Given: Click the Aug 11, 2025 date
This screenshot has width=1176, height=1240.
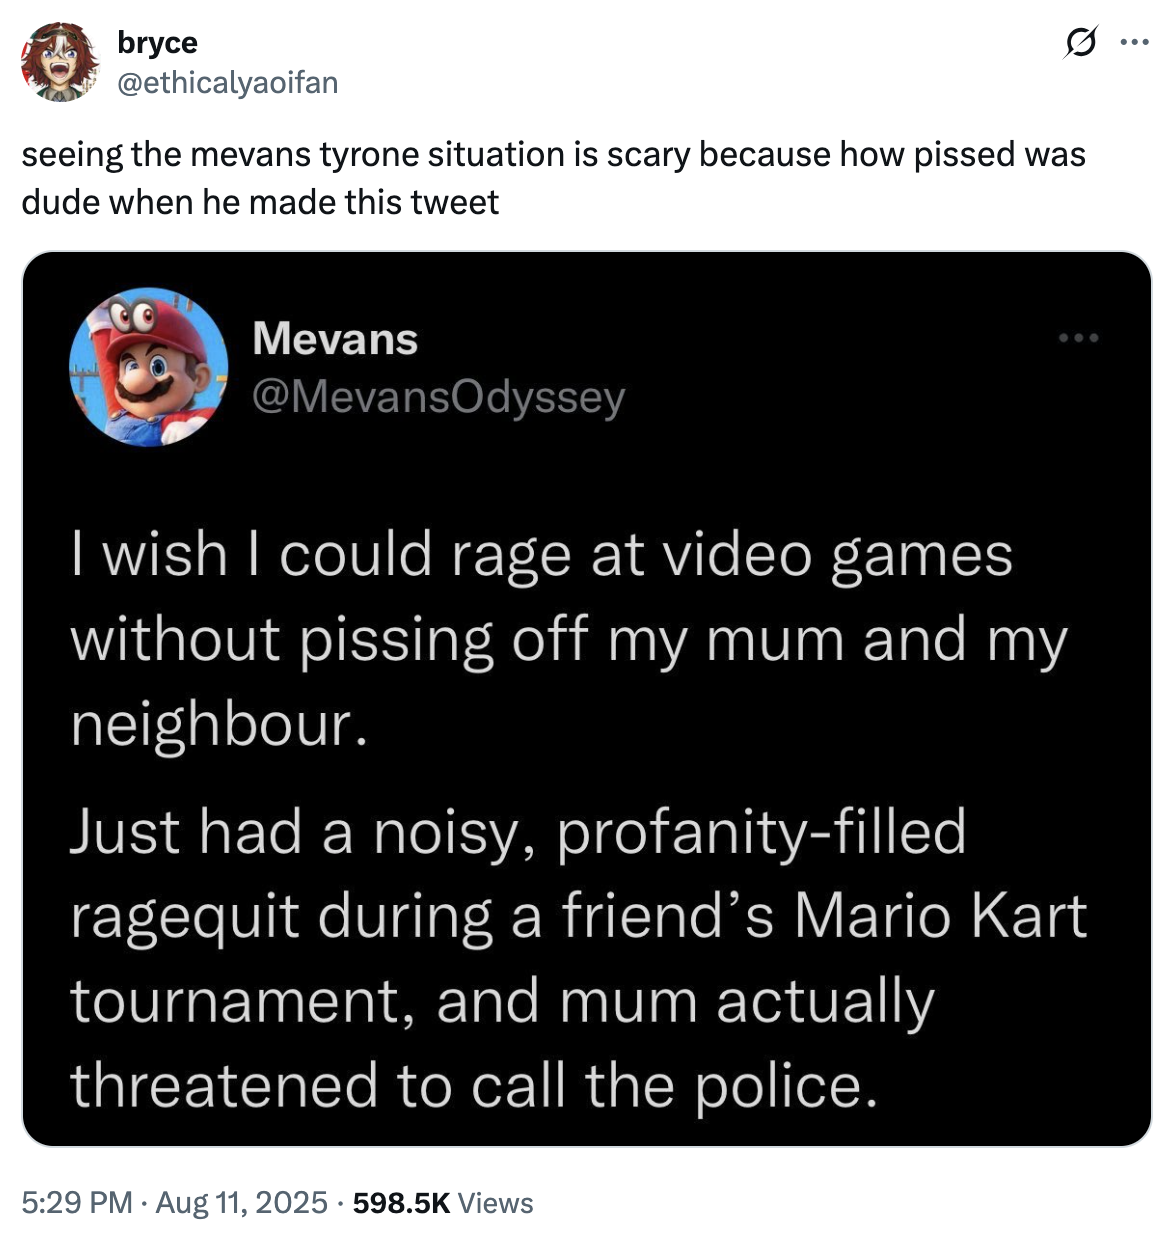Looking at the screenshot, I should tap(241, 1202).
